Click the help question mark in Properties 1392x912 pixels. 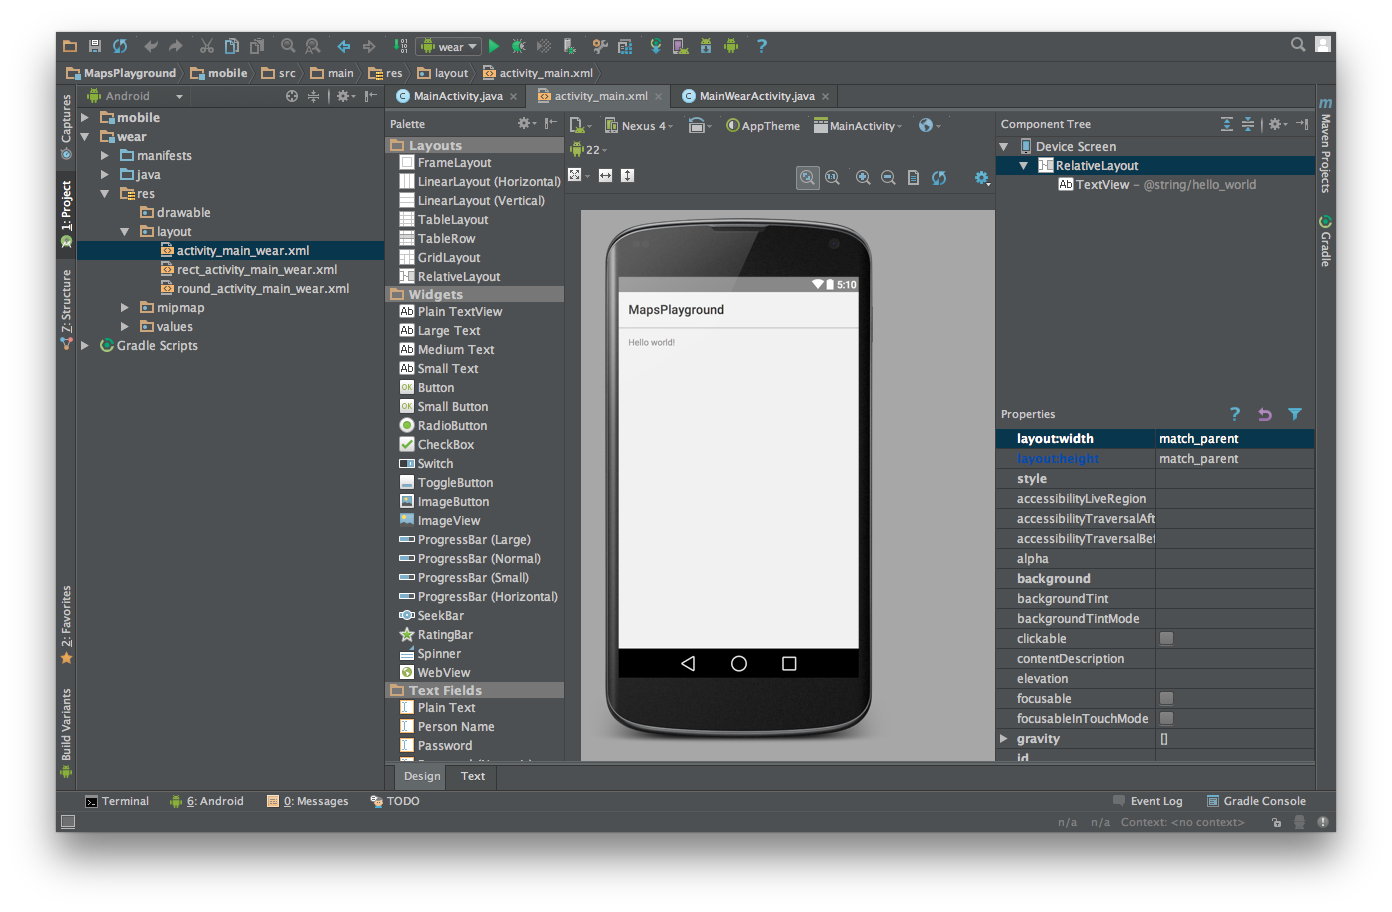1235,414
